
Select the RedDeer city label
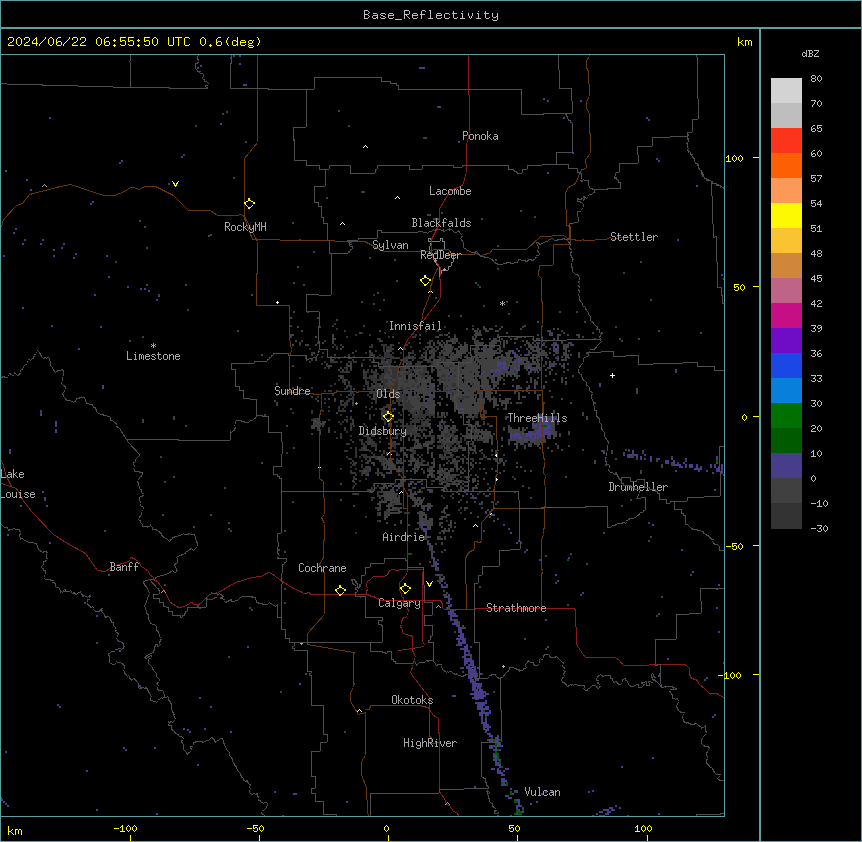[x=440, y=255]
